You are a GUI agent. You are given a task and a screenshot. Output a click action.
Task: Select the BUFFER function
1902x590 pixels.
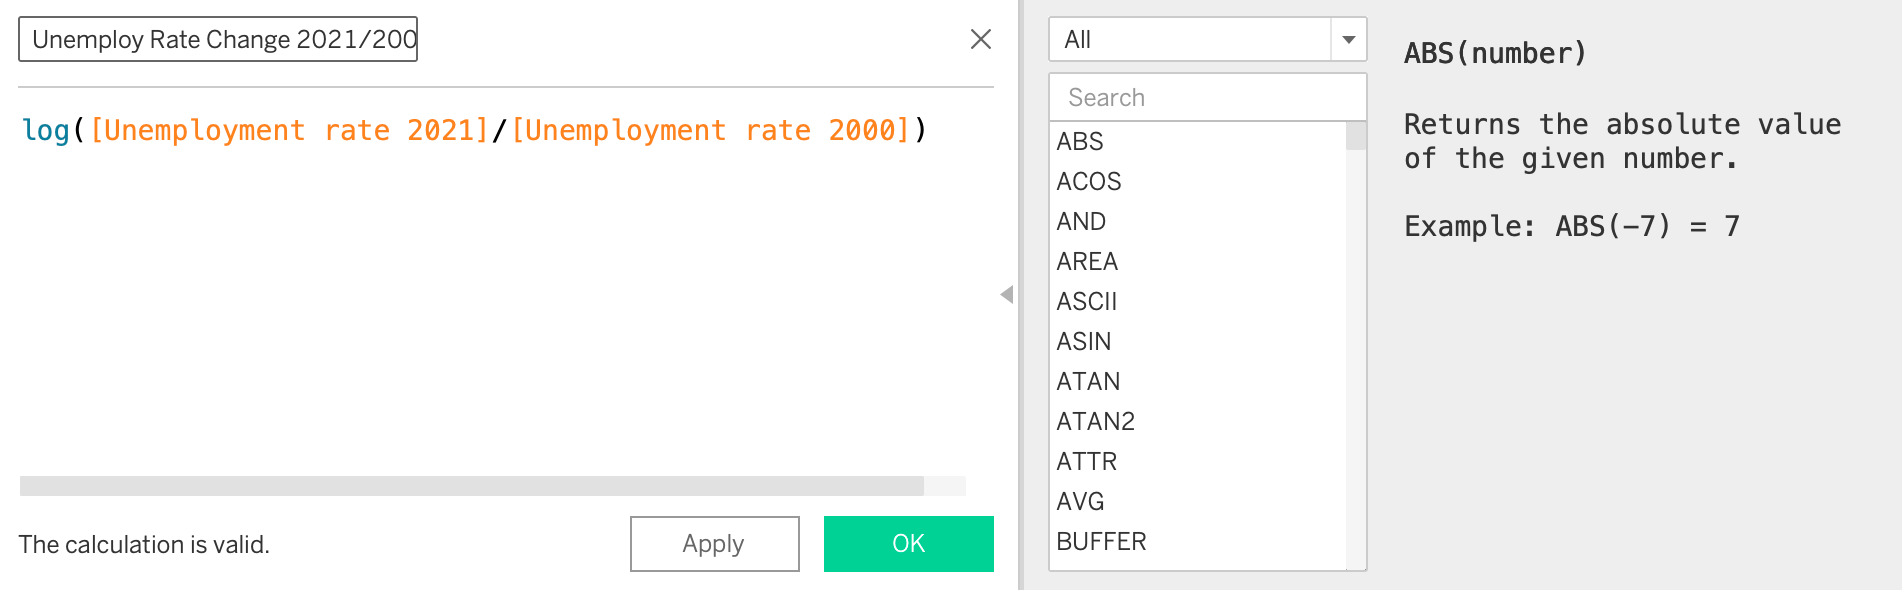coord(1101,541)
